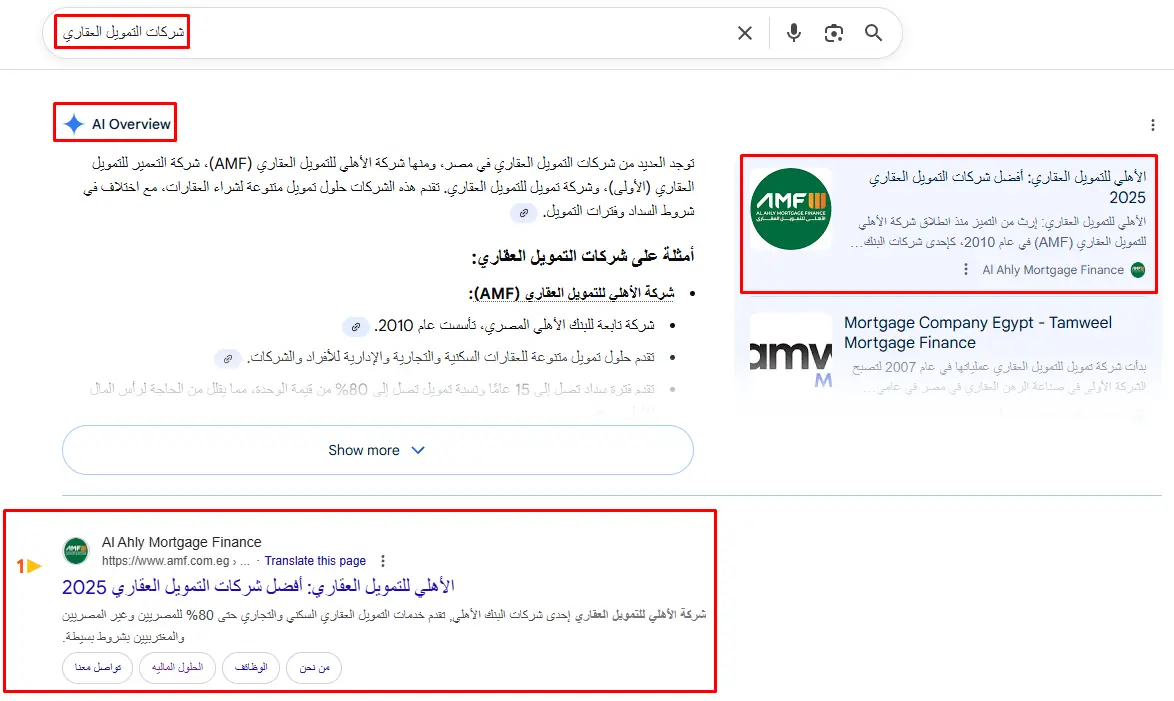Open the blue result title الأهلي للتمويل العقاري 2025
This screenshot has width=1174, height=701.
tap(258, 587)
